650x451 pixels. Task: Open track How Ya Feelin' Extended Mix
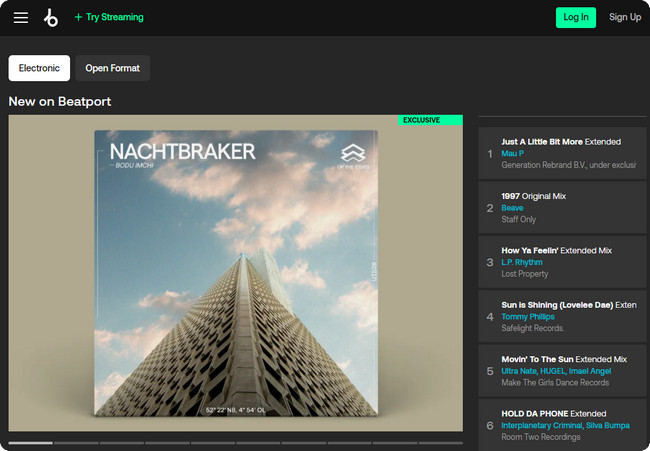pos(556,250)
